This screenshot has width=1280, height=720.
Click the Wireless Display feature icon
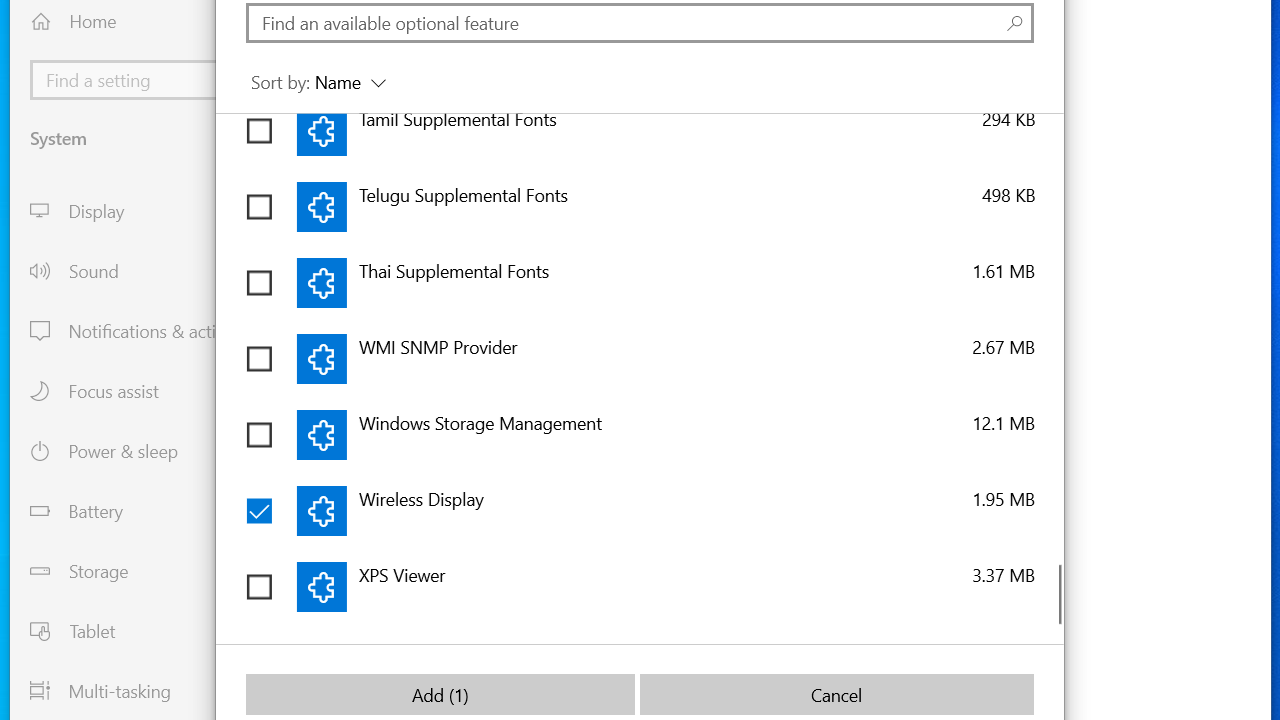[x=322, y=511]
